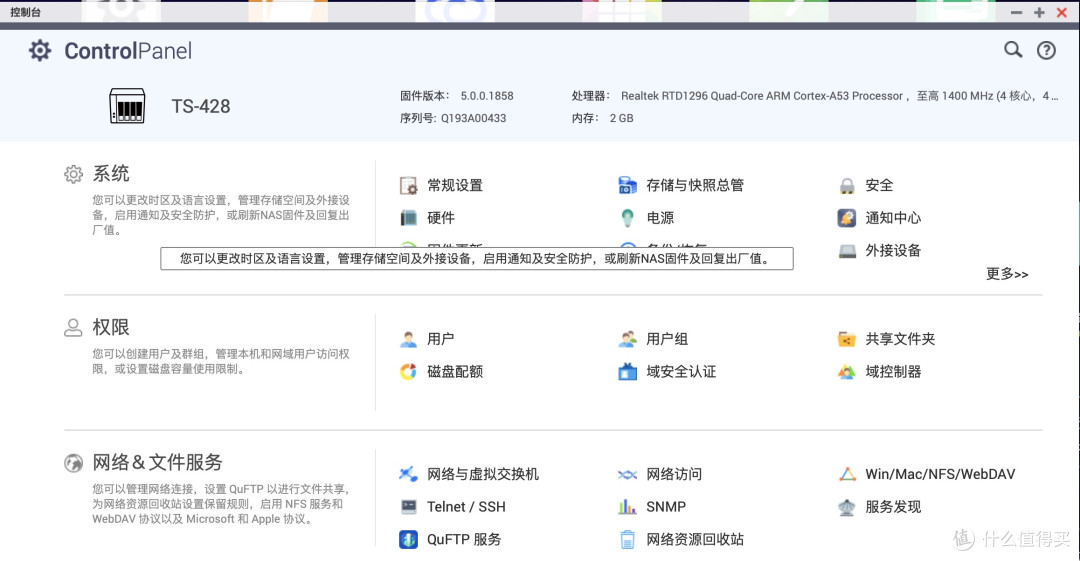This screenshot has height=561, width=1080.
Task: Click the 用户组 text link
Action: click(667, 339)
